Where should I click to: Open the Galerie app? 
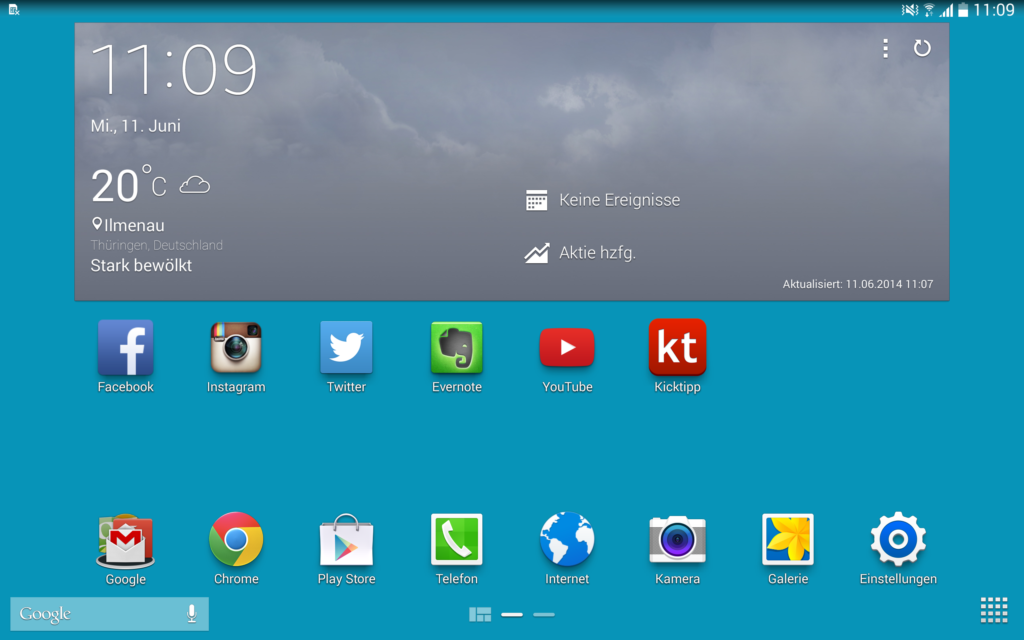click(788, 539)
